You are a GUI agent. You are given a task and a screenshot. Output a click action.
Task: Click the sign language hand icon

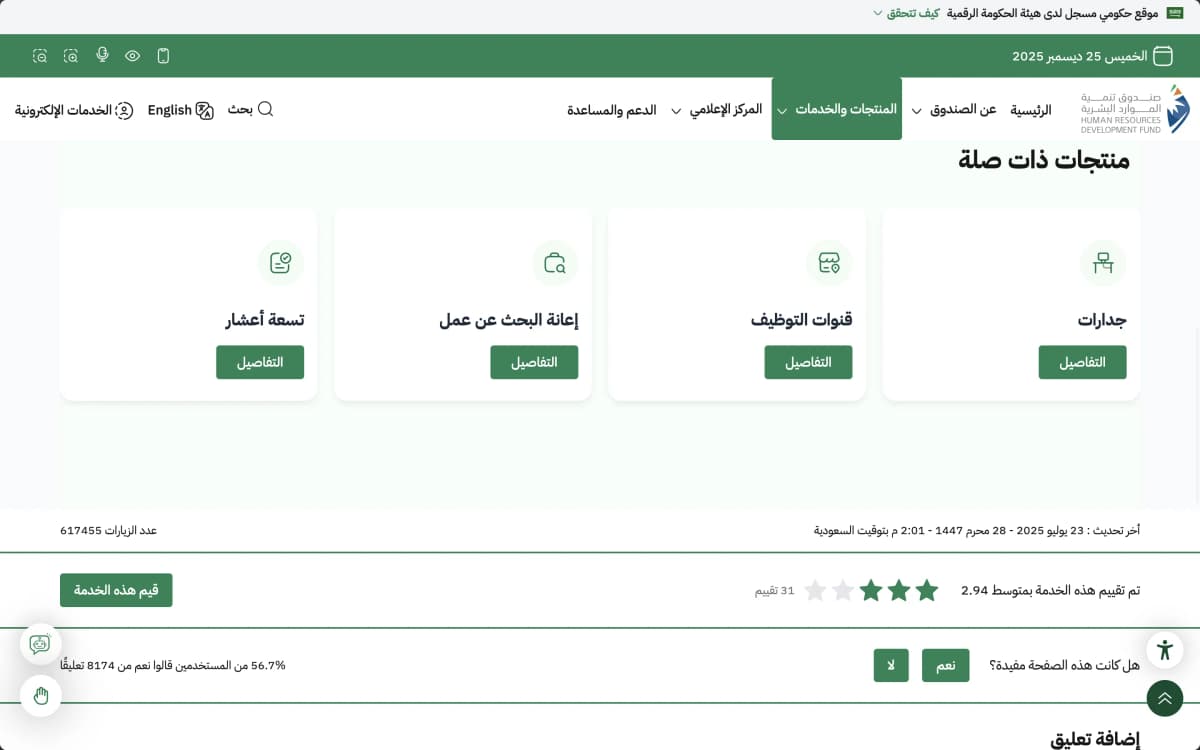(x=40, y=696)
